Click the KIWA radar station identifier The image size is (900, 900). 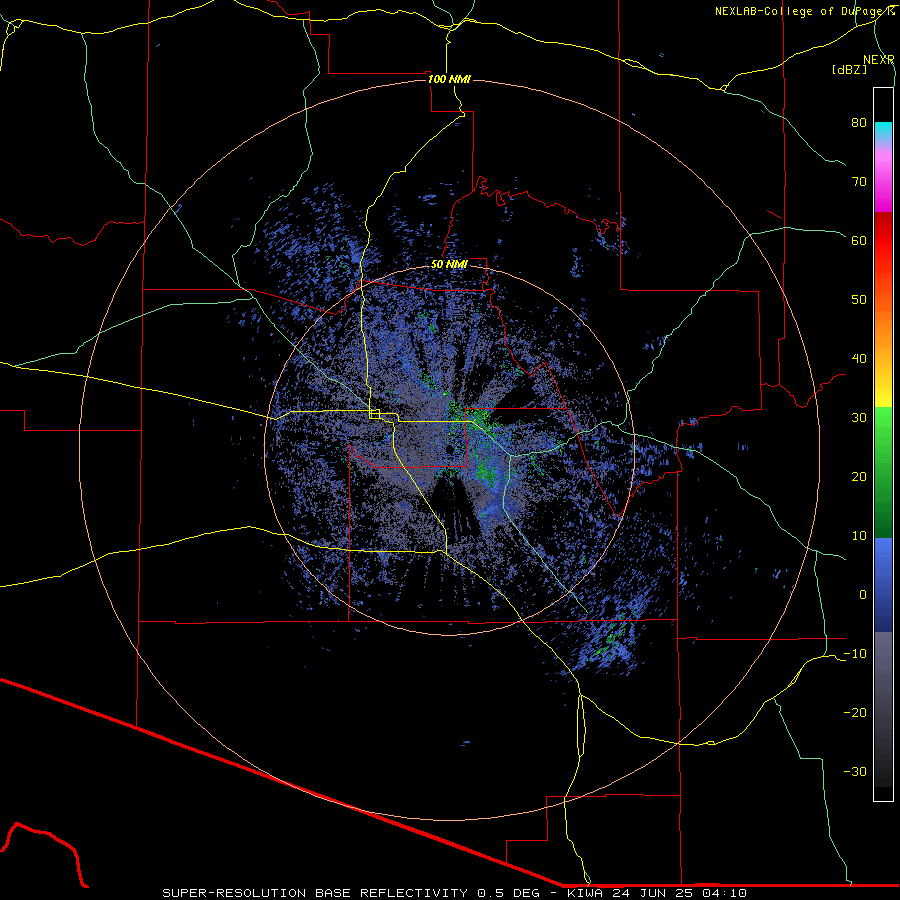point(587,893)
